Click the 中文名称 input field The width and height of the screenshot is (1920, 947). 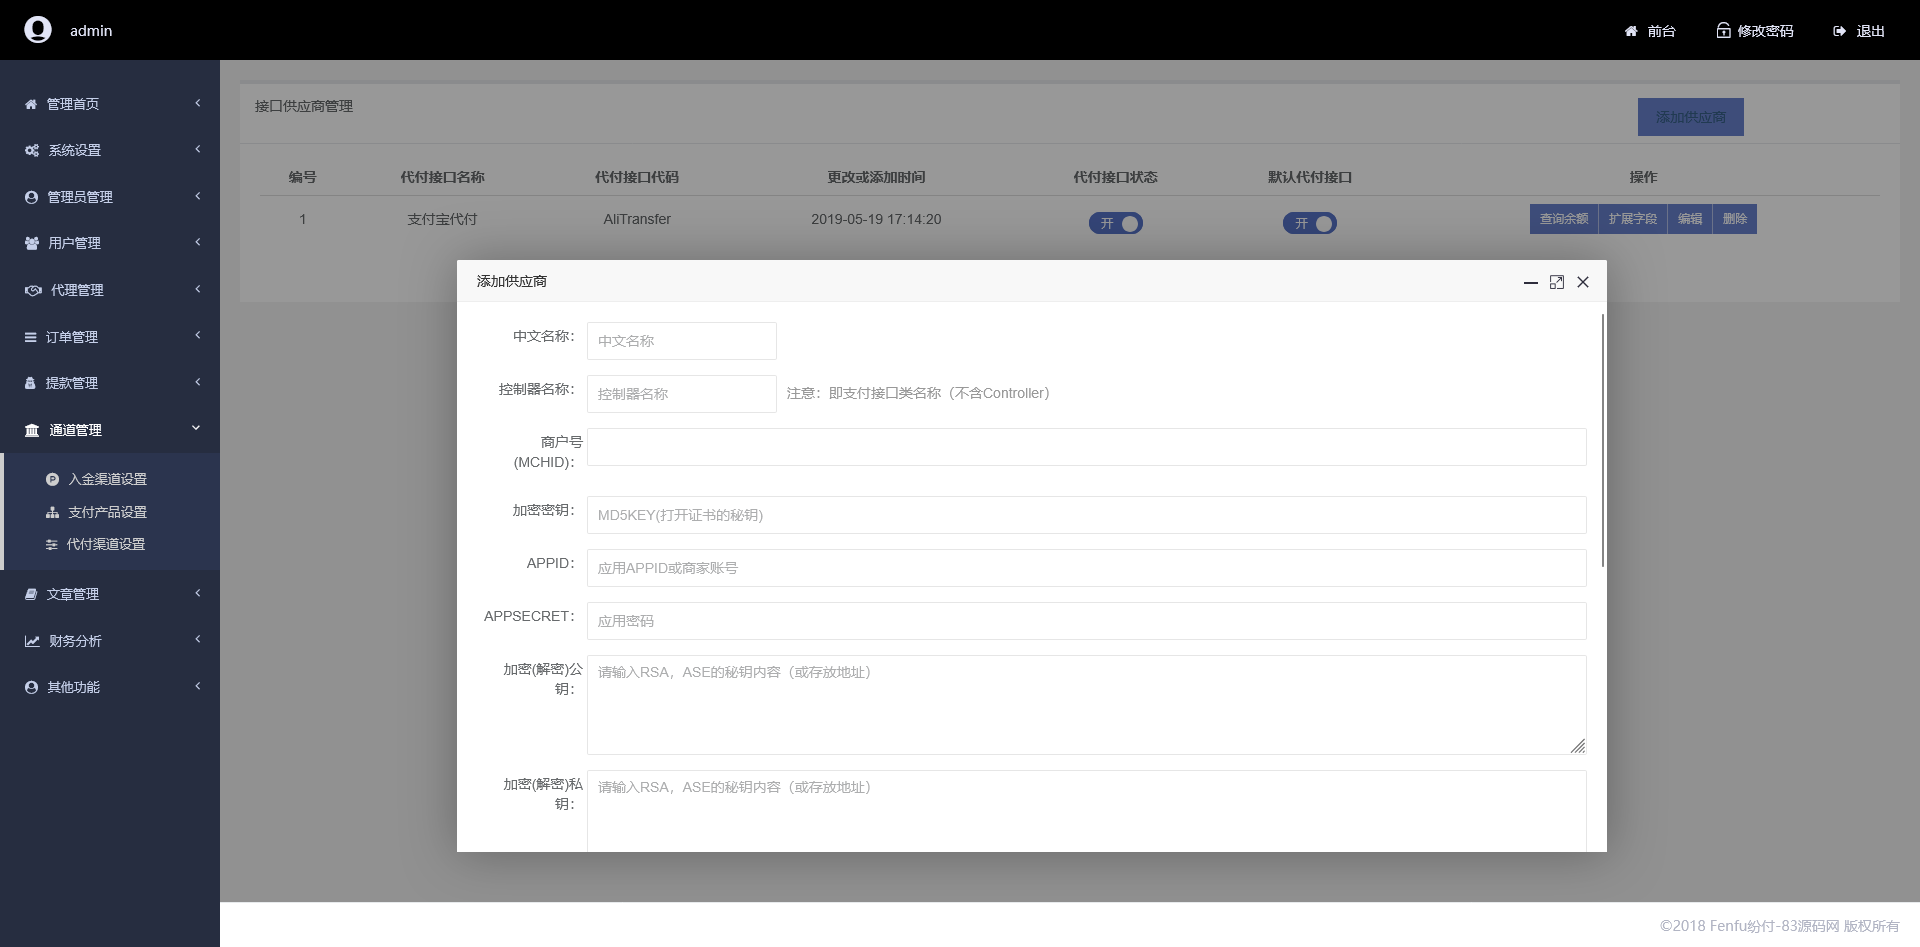click(x=681, y=341)
